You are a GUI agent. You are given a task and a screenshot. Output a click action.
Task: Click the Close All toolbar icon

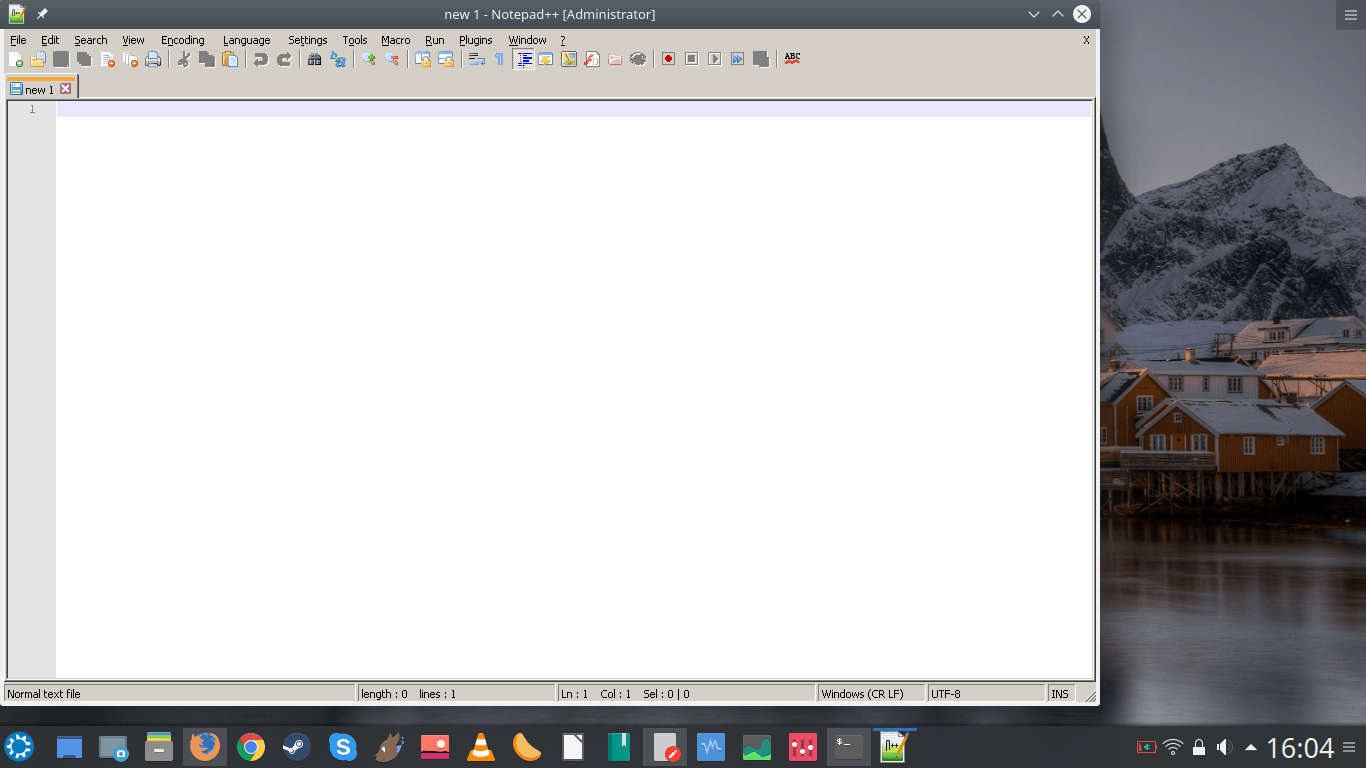[130, 59]
